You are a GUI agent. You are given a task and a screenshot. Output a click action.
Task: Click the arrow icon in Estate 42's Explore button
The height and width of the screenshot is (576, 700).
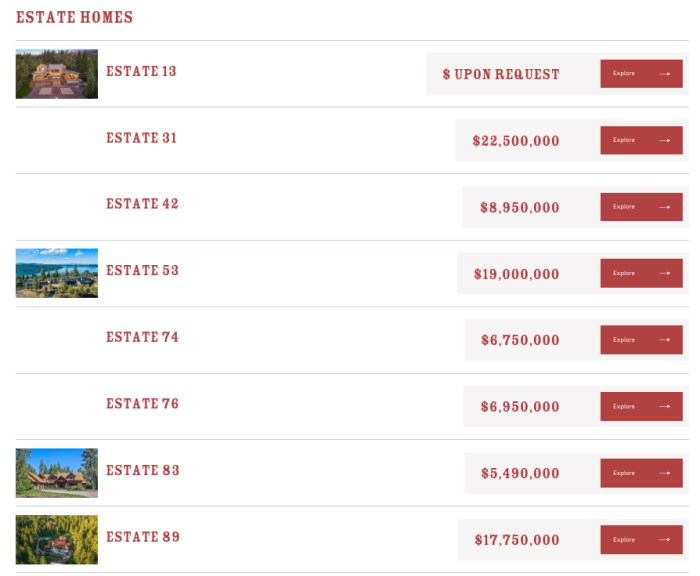664,207
